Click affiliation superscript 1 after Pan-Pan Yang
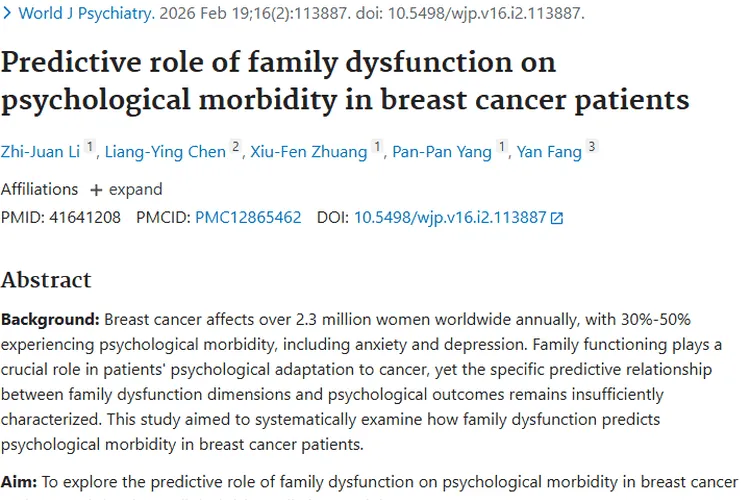 click(x=501, y=147)
